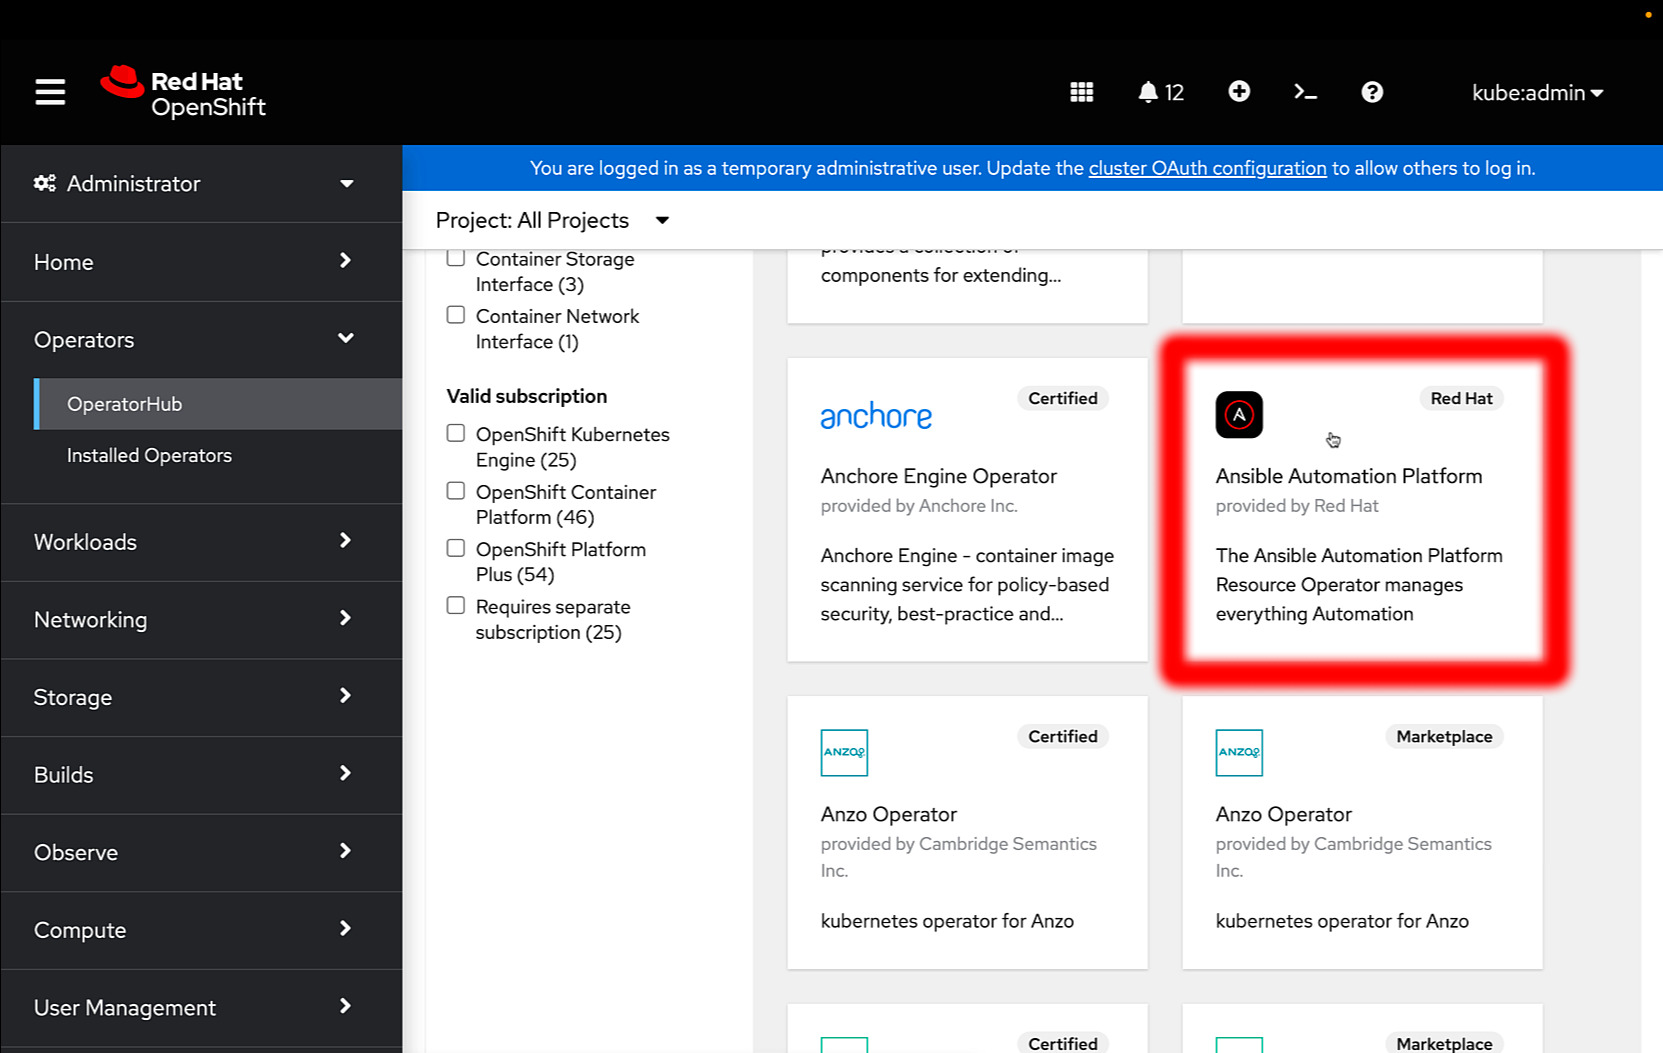Check OpenShift Container Platform (46) filter

[x=456, y=491]
